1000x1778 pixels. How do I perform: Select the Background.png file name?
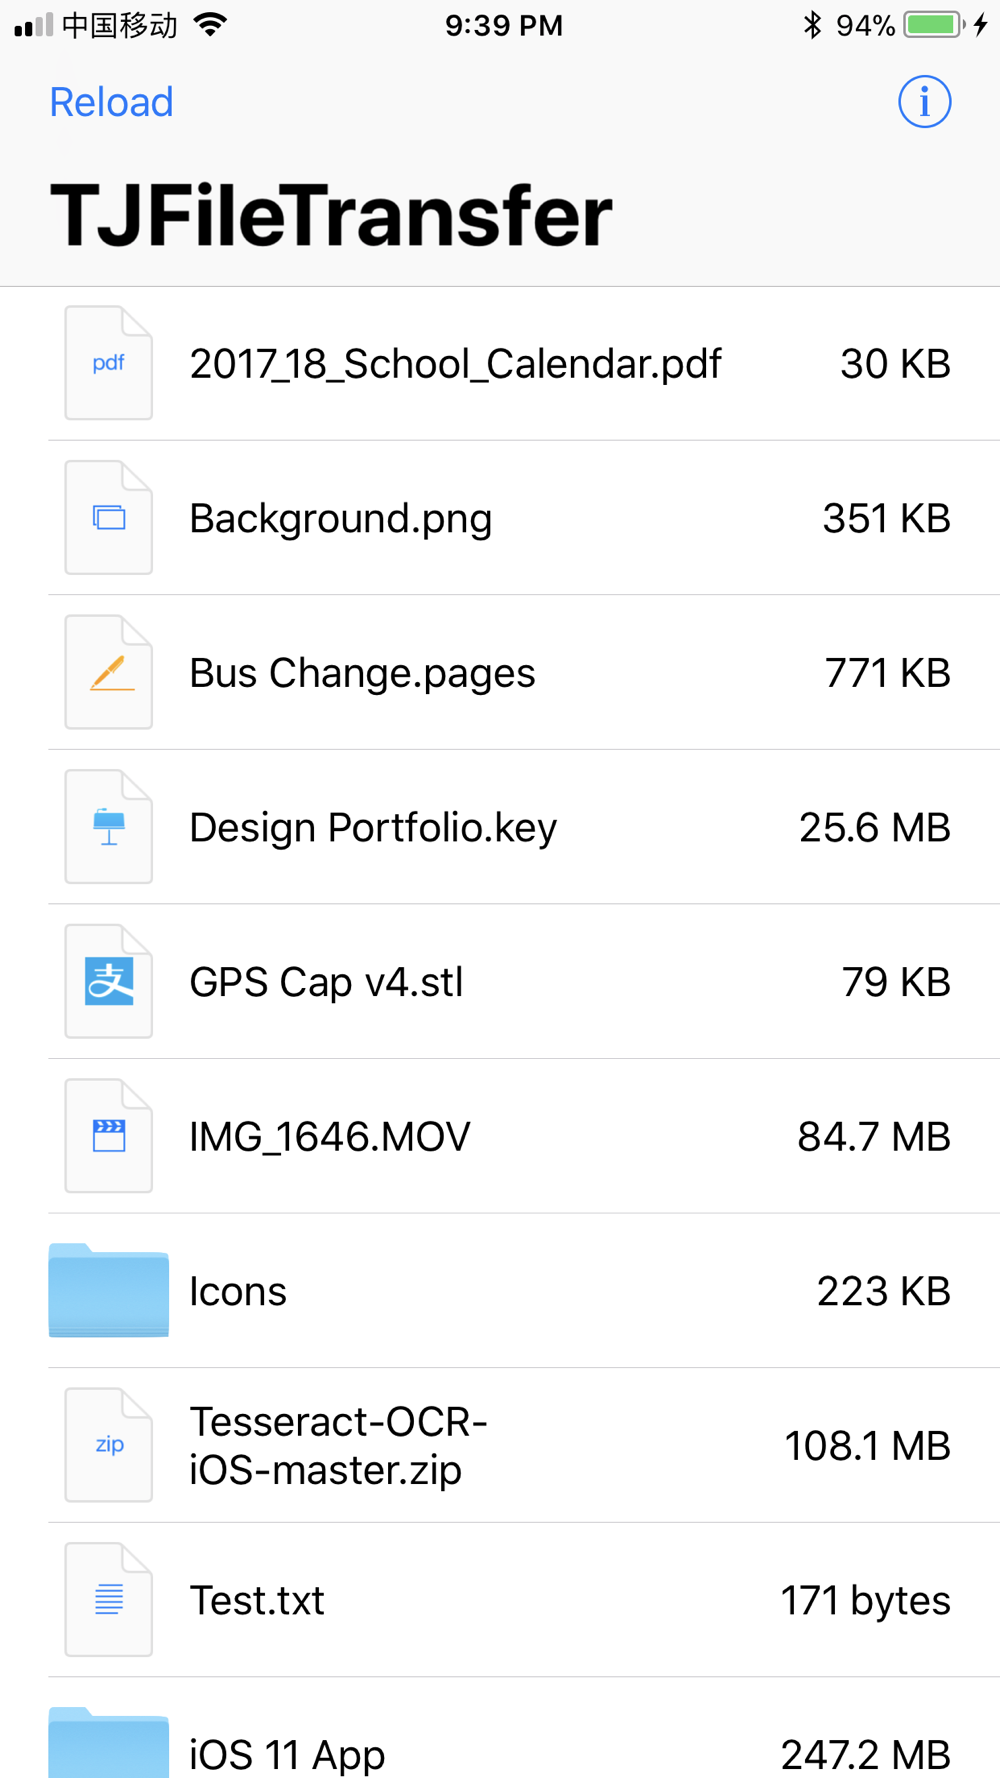pos(340,519)
